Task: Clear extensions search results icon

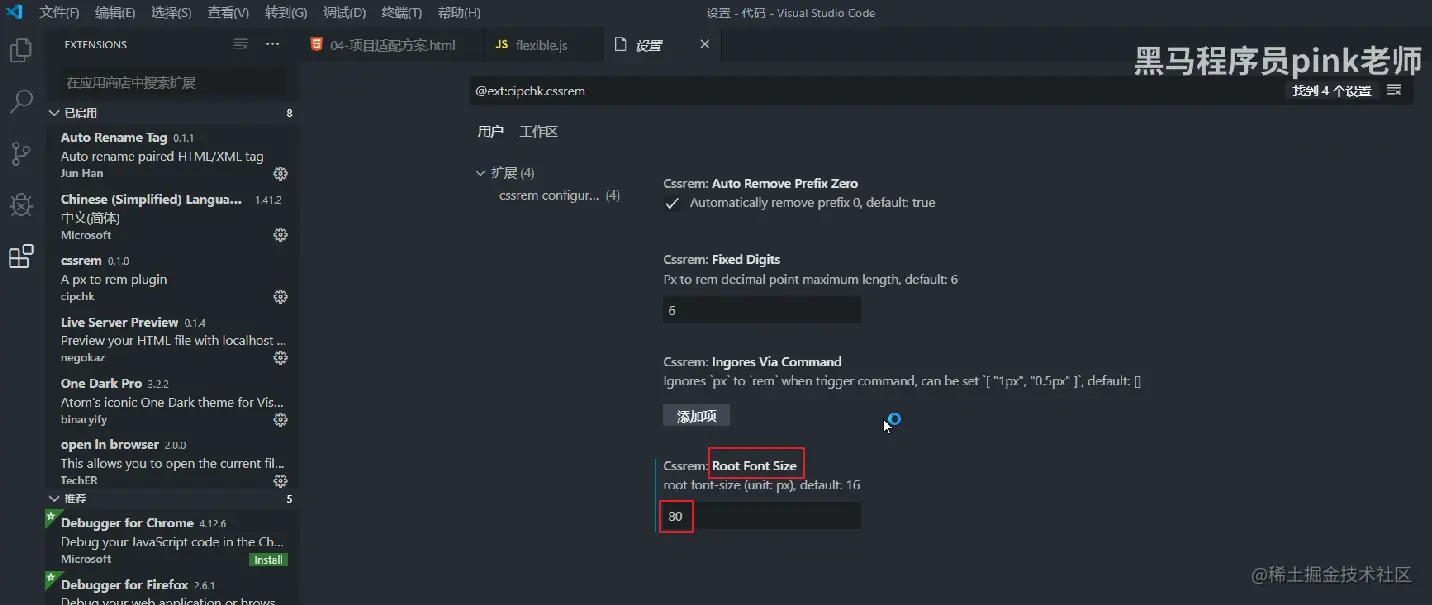Action: coord(240,44)
